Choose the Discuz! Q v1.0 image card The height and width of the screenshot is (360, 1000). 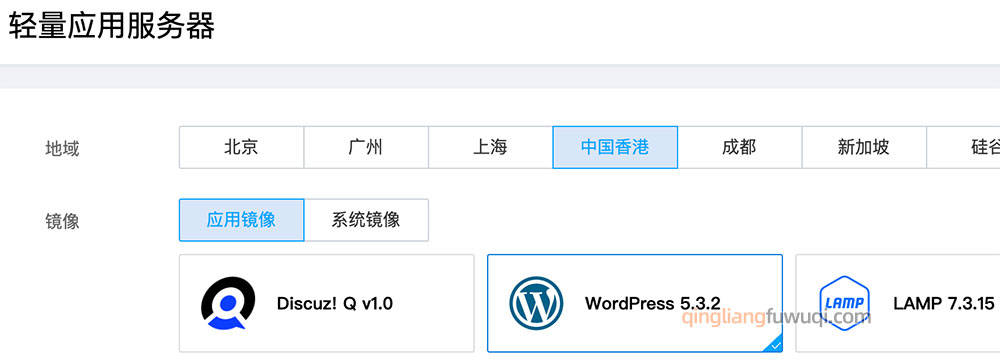click(x=327, y=303)
